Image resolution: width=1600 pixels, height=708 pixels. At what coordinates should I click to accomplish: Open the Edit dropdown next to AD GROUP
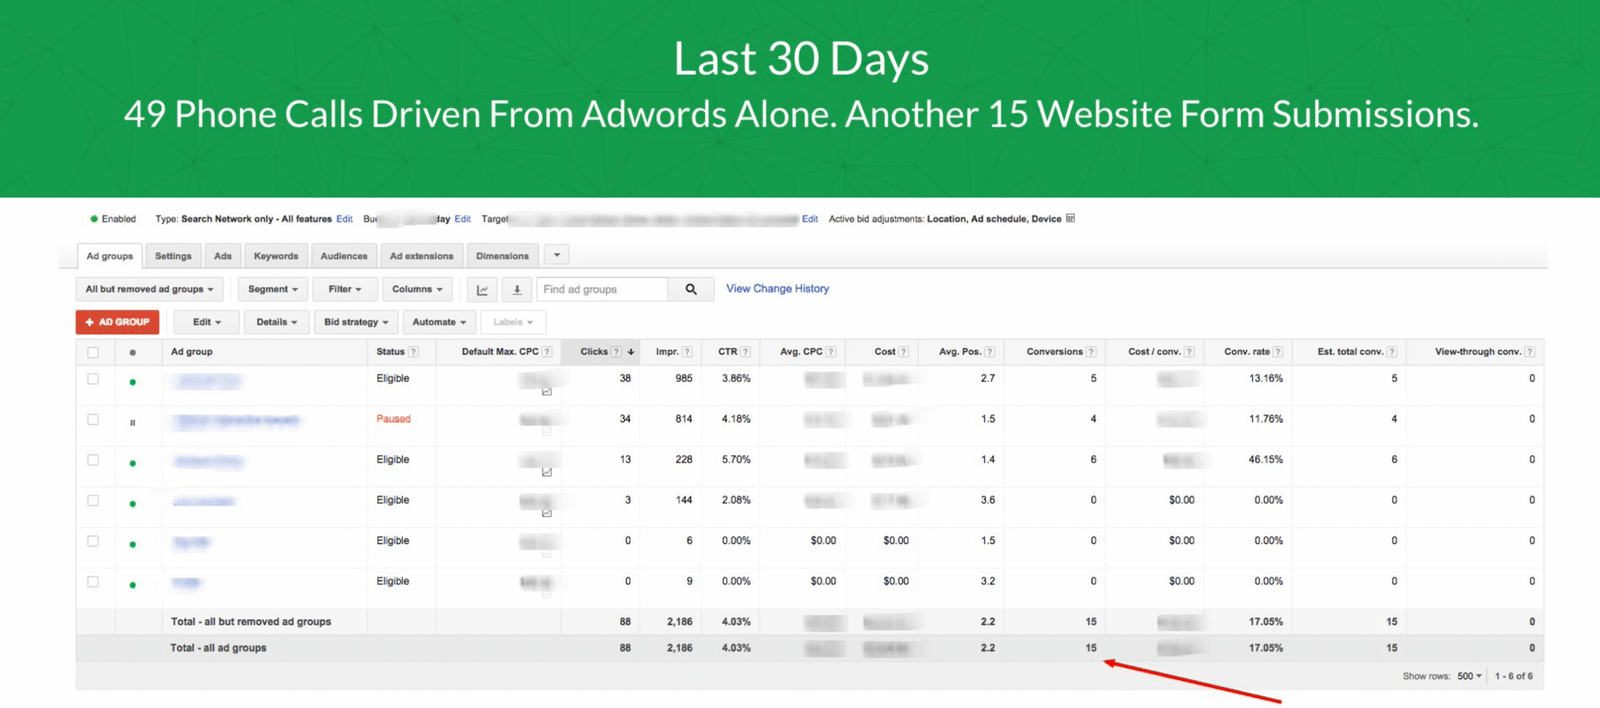pos(207,322)
